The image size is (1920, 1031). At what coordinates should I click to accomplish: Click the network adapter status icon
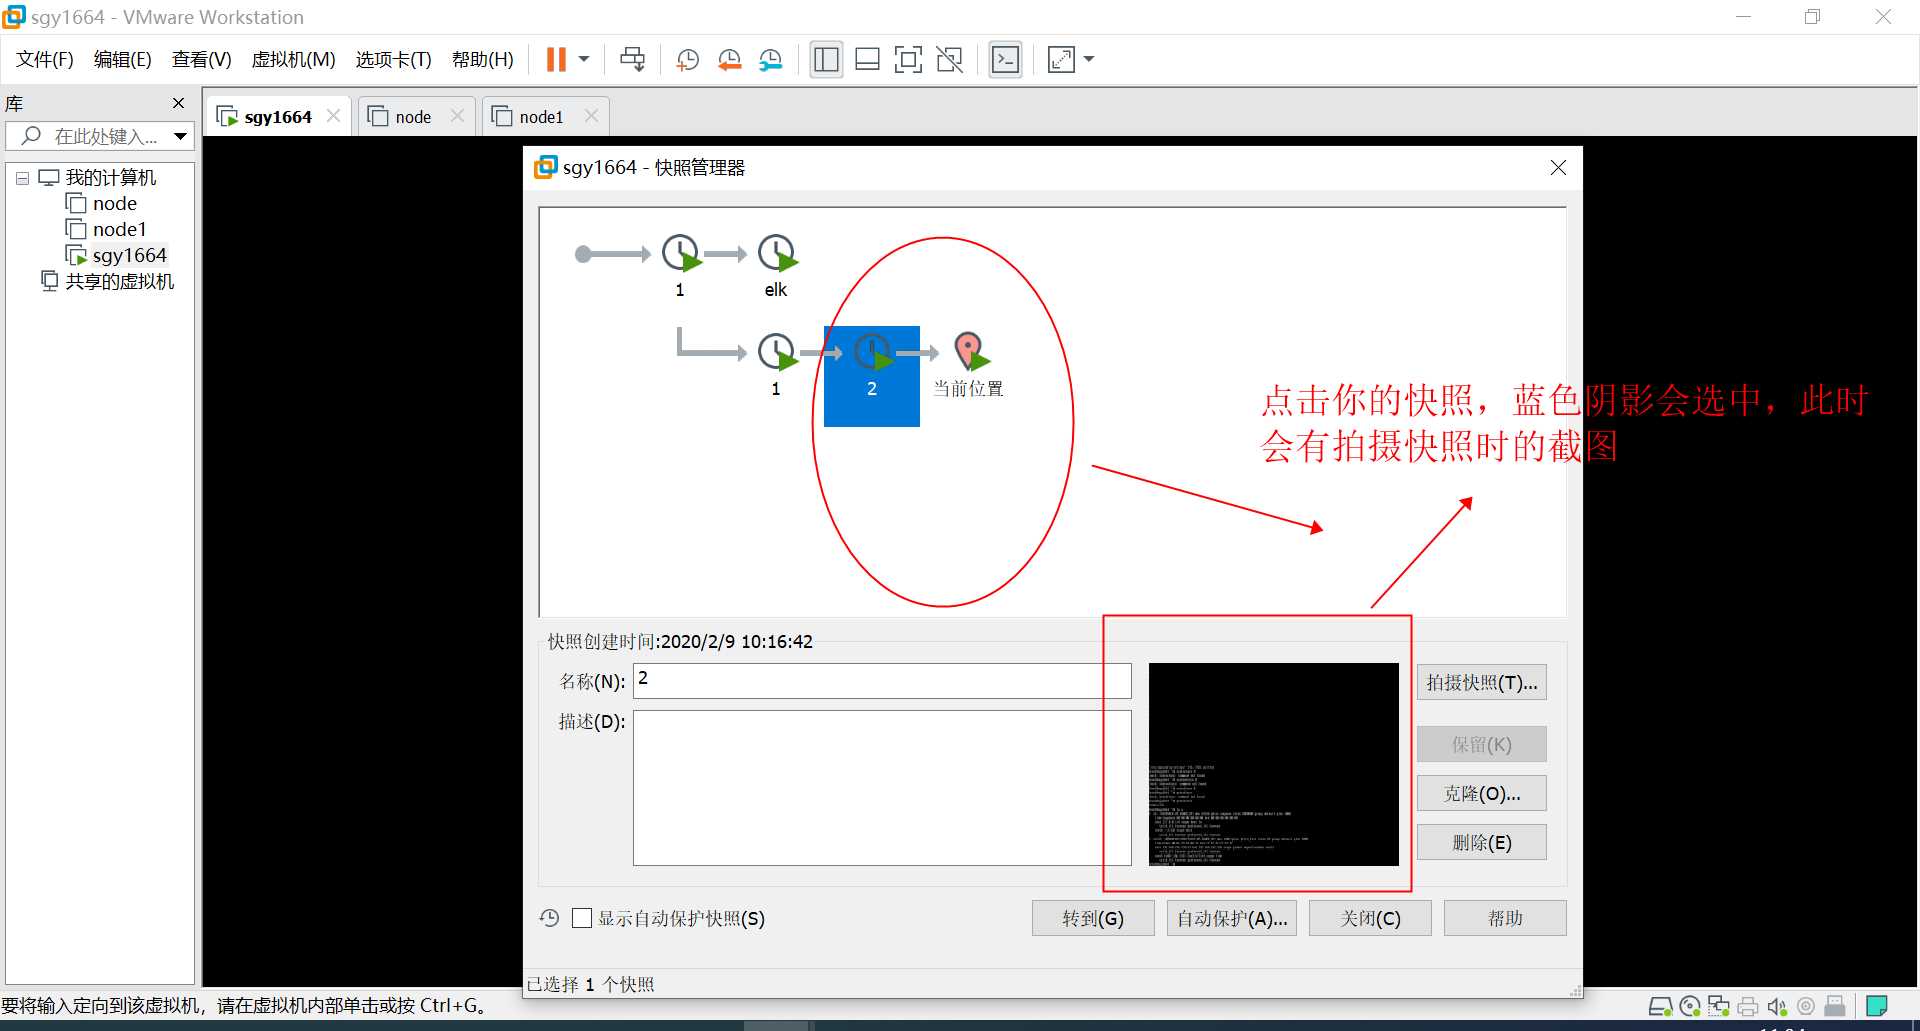pos(1719,1006)
